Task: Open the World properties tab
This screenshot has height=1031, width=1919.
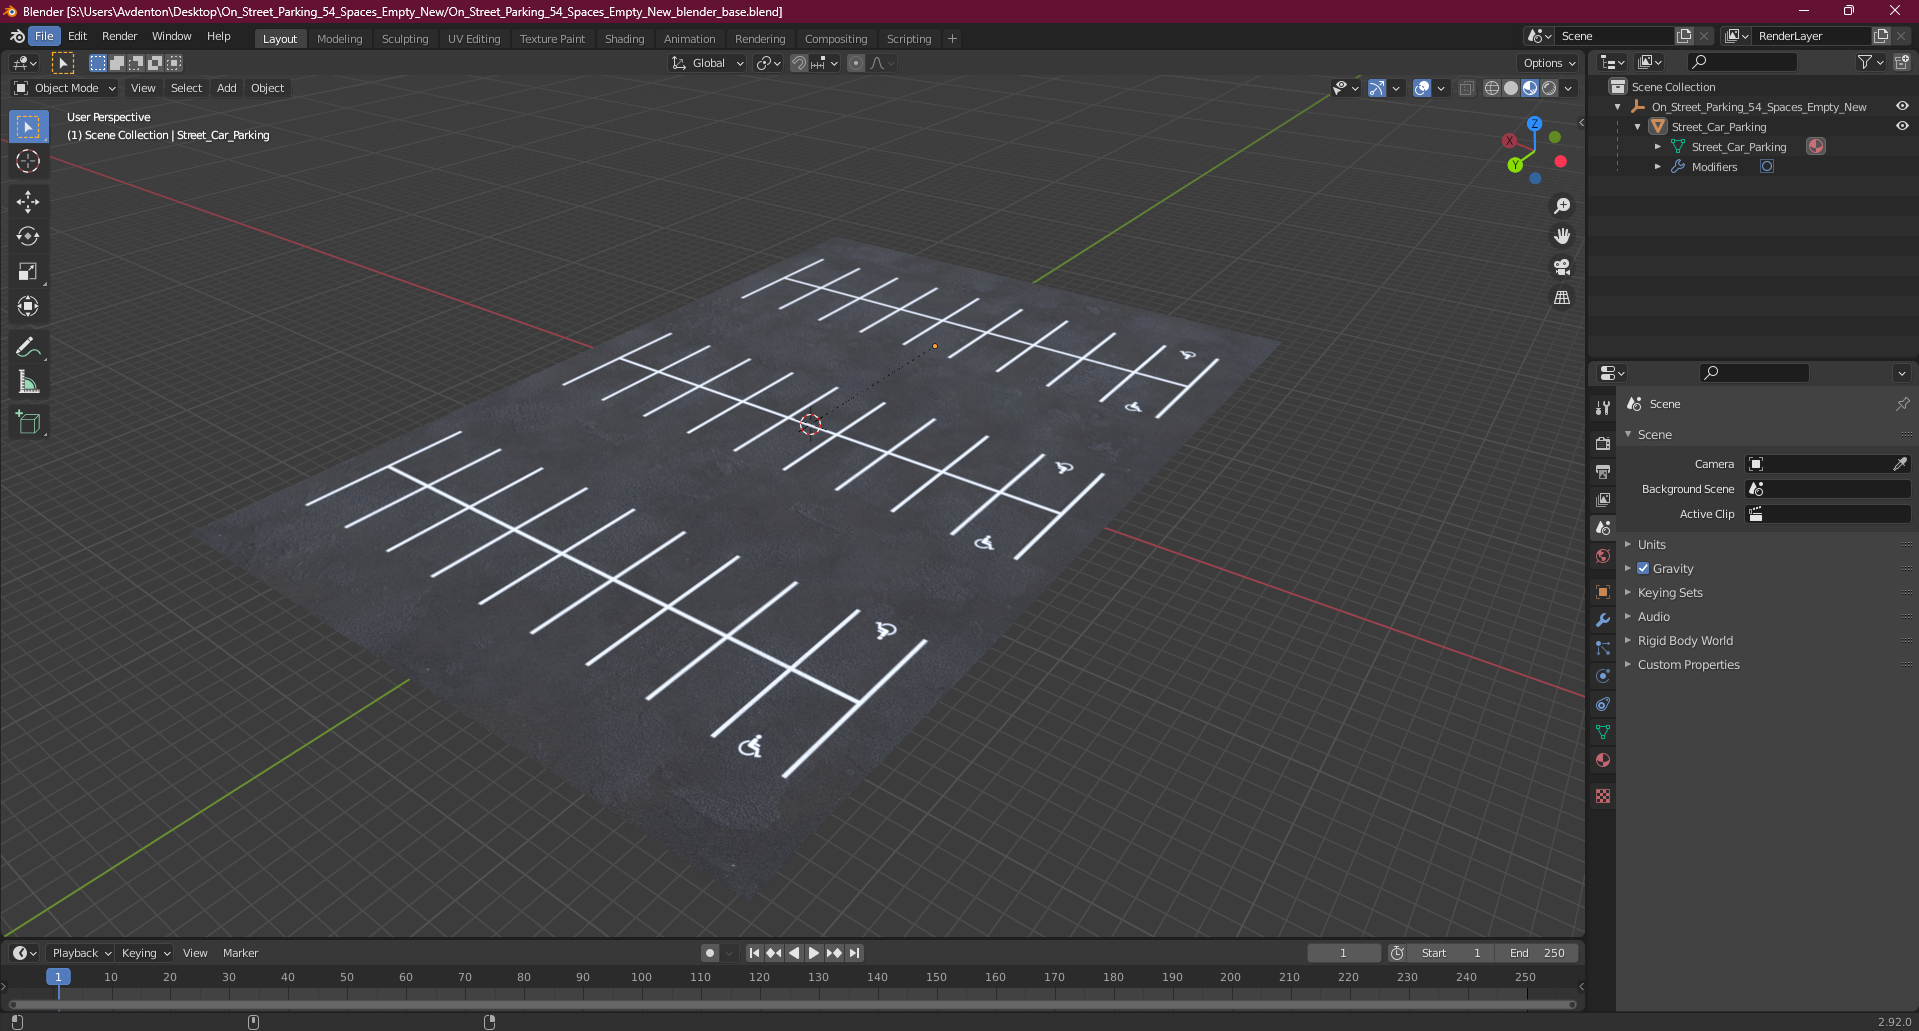Action: click(1603, 556)
